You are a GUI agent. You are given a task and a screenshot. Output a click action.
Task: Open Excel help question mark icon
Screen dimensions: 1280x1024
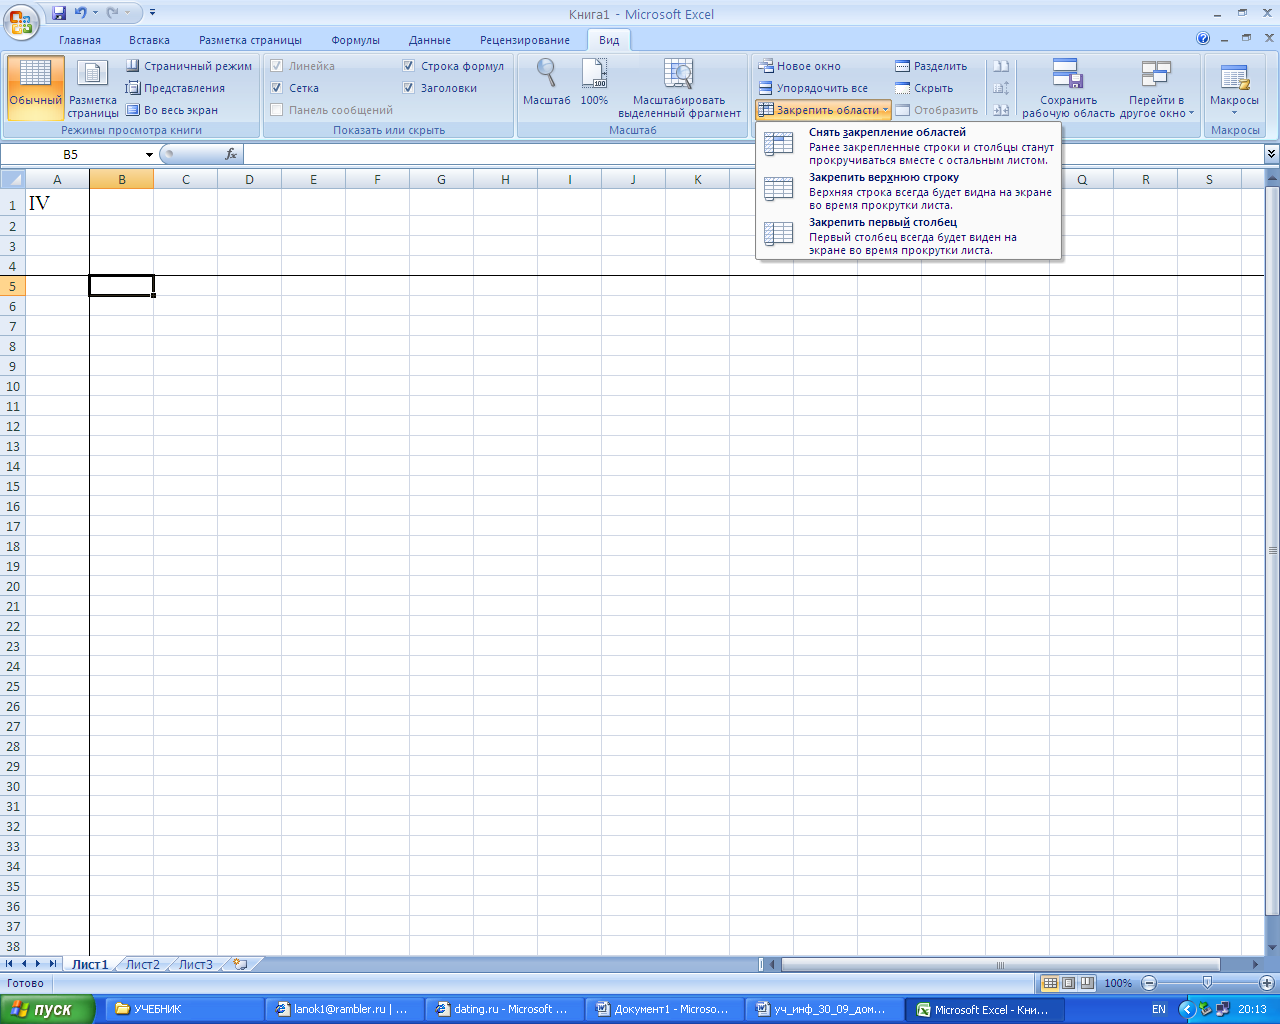[1203, 39]
